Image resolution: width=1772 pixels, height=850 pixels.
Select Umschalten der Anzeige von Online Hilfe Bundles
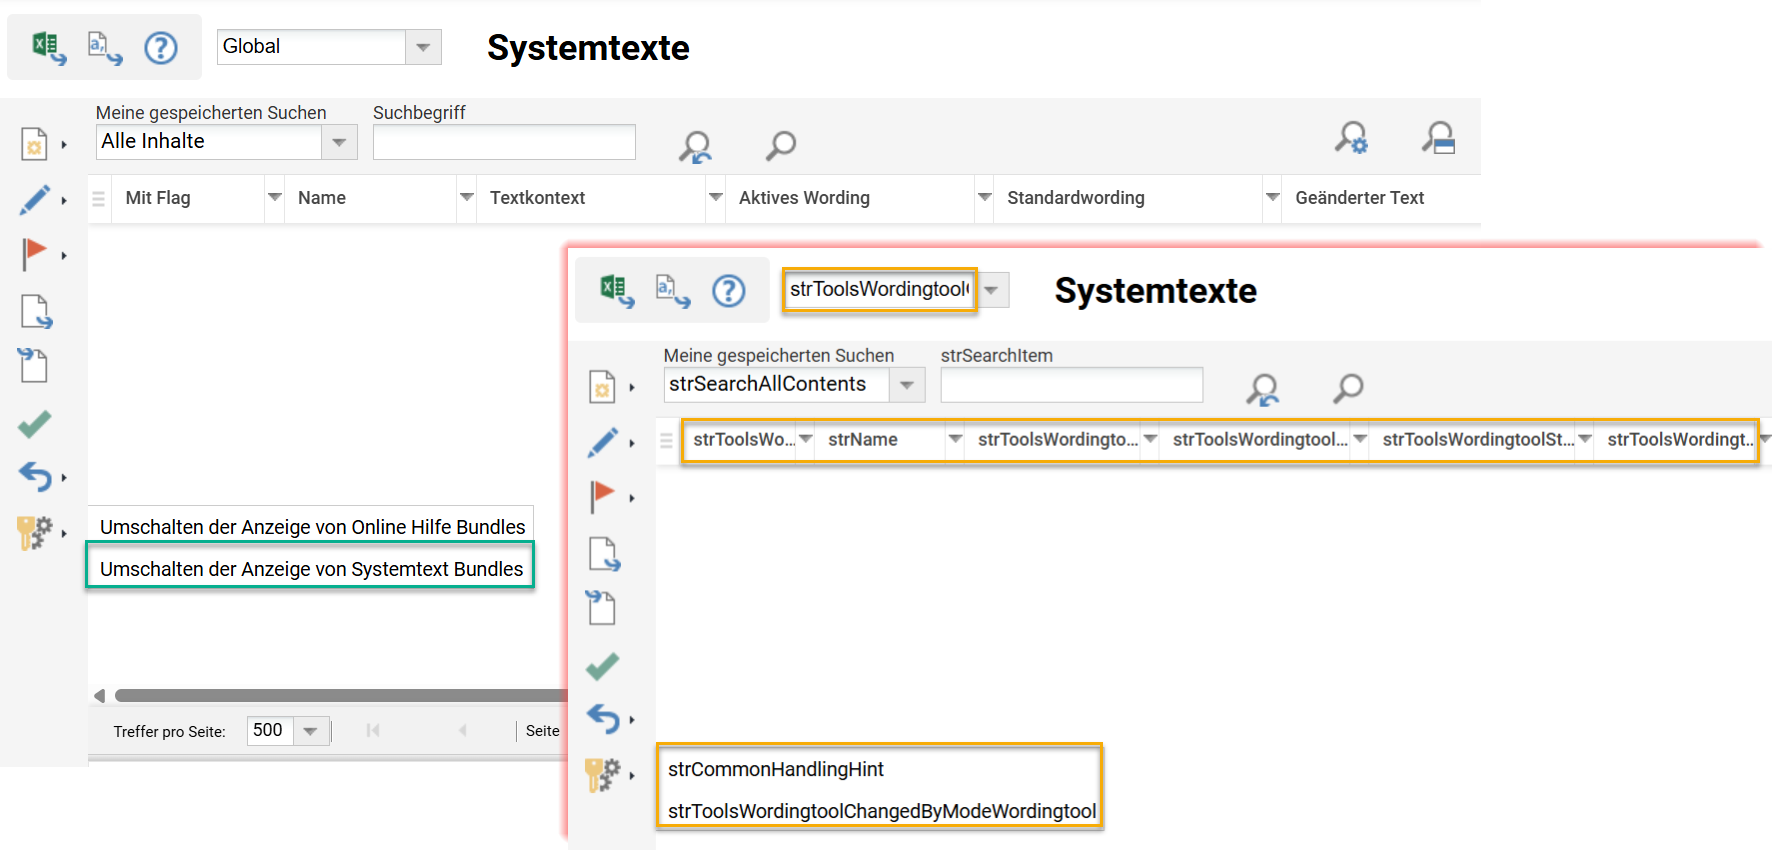(312, 527)
